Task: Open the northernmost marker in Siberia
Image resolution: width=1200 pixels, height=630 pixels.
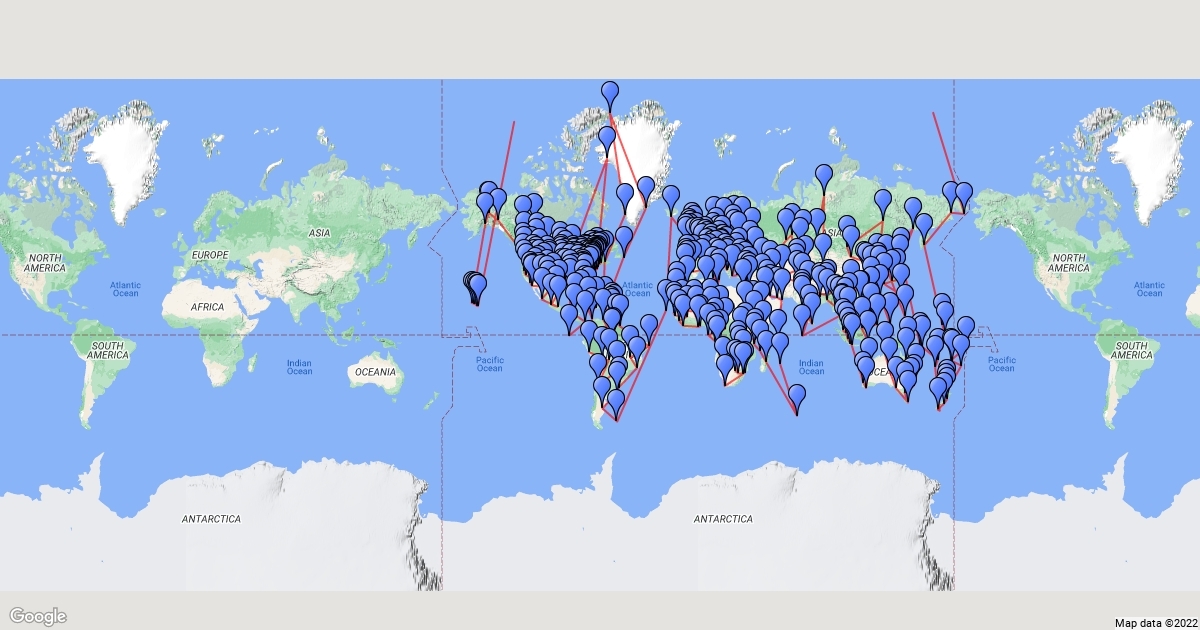Action: pyautogui.click(x=823, y=177)
